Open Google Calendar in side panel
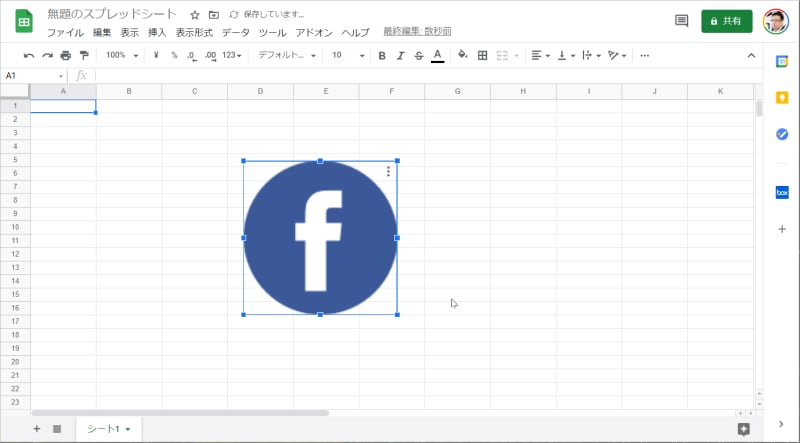800x443 pixels. point(782,61)
